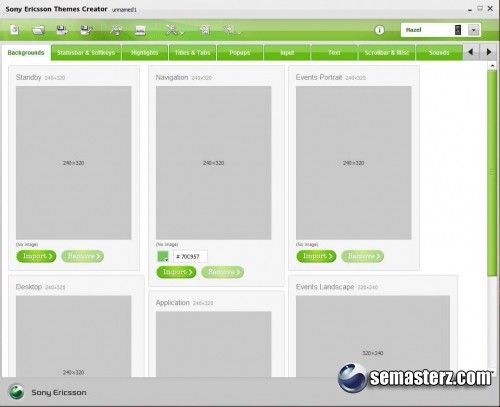The height and width of the screenshot is (407, 500).
Task: Click the Standby section title
Action: click(28, 77)
